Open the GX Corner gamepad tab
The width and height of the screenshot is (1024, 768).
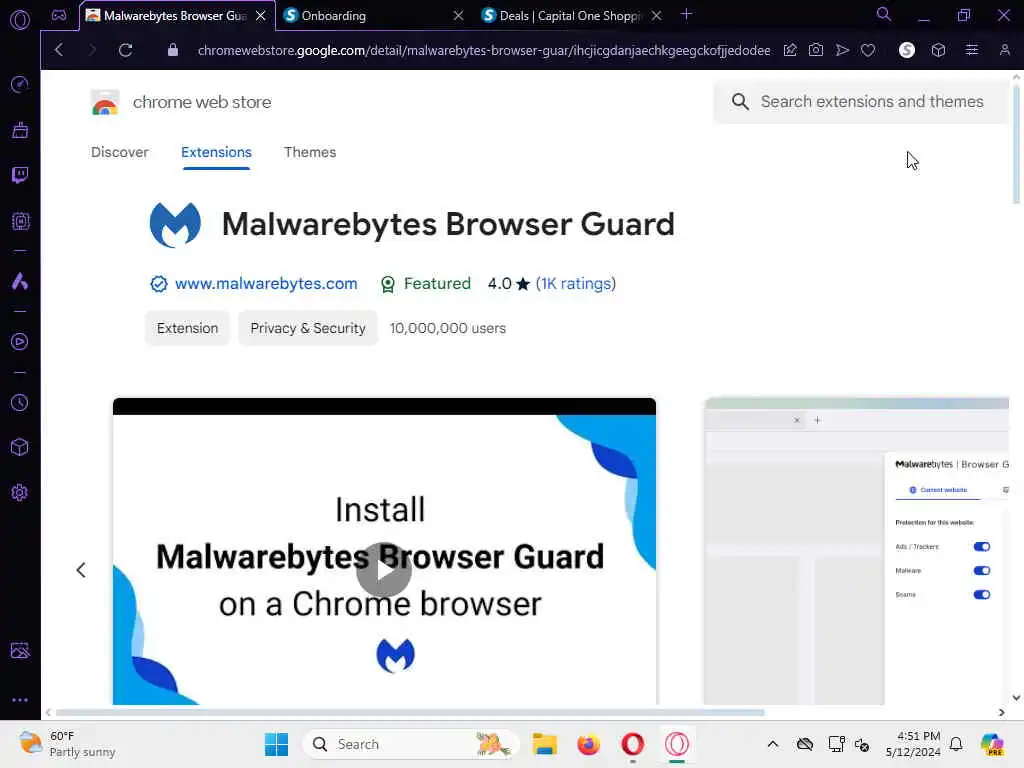click(59, 15)
